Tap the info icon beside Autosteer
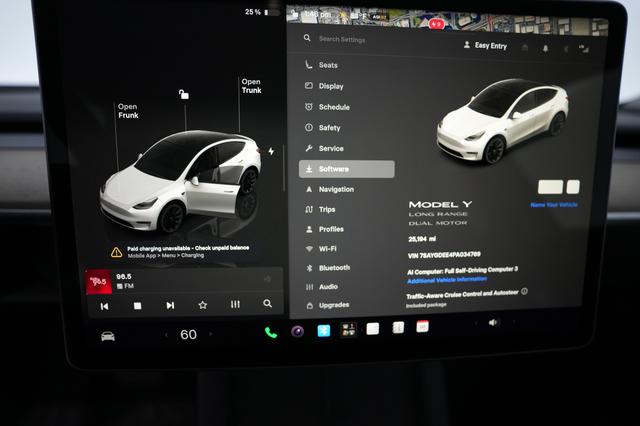Screen dimensions: 640x426 pyautogui.click(x=524, y=291)
